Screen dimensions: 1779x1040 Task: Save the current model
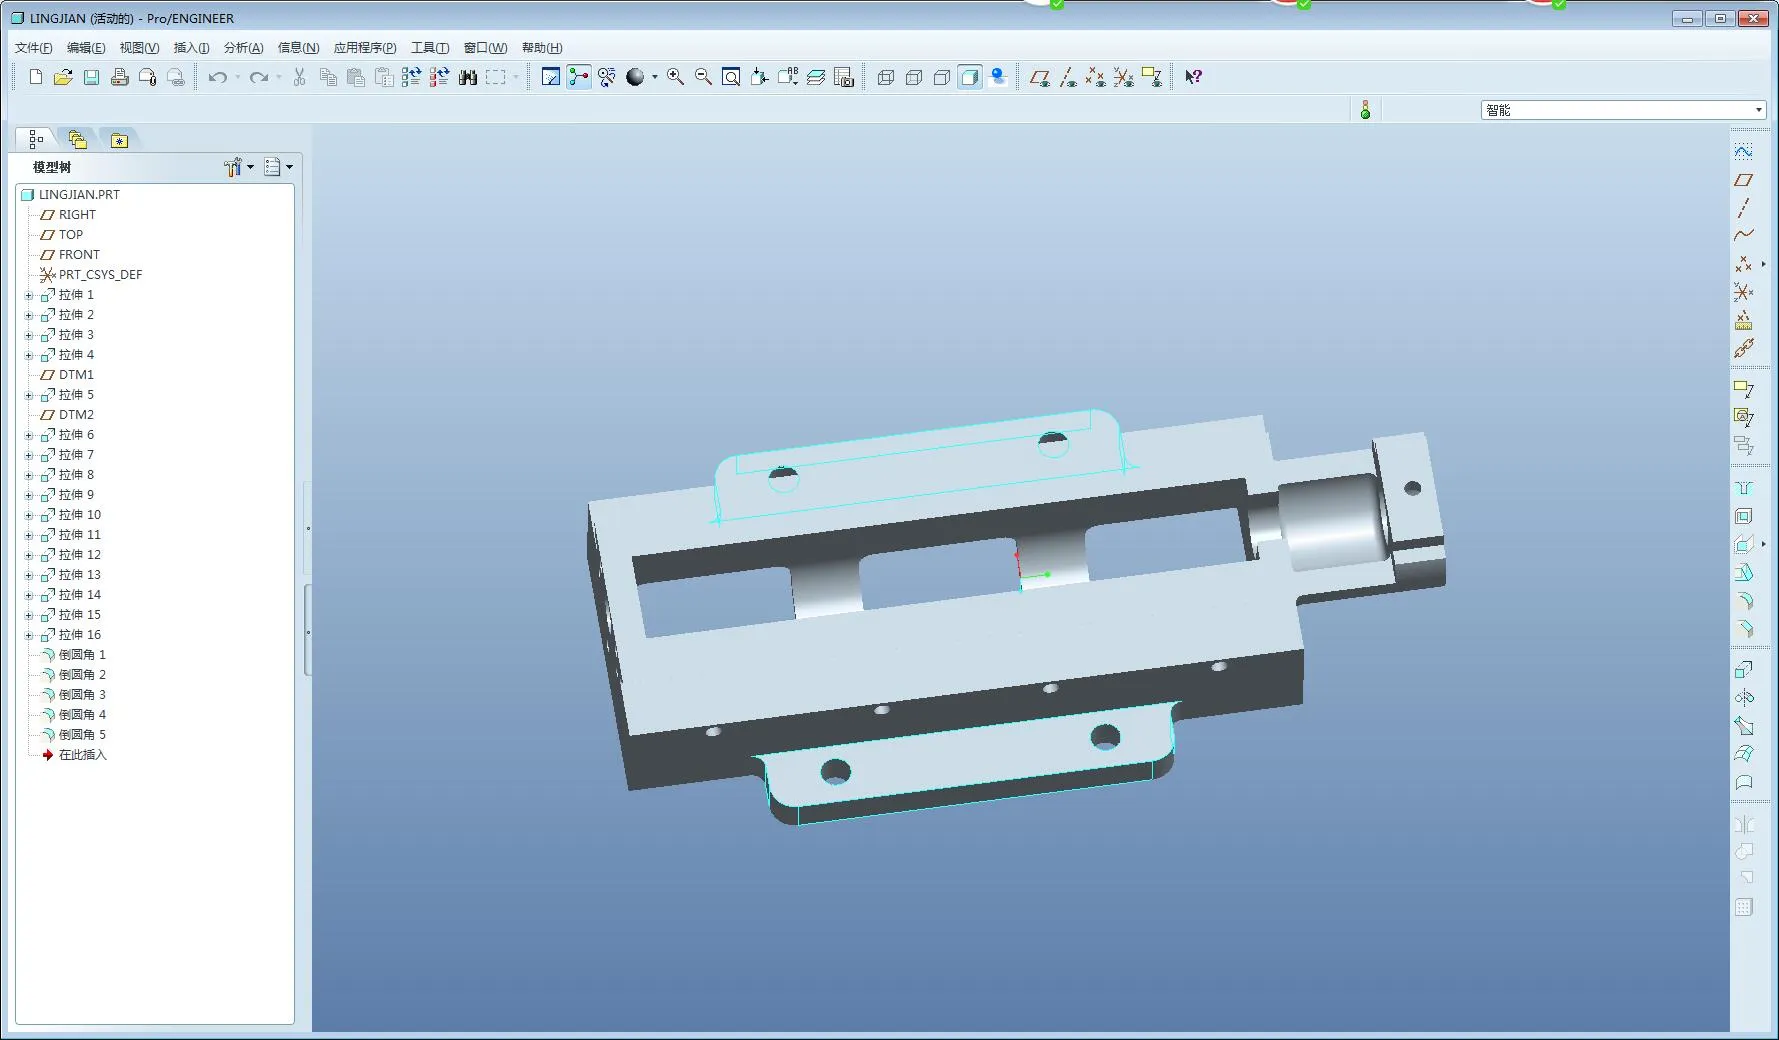91,77
